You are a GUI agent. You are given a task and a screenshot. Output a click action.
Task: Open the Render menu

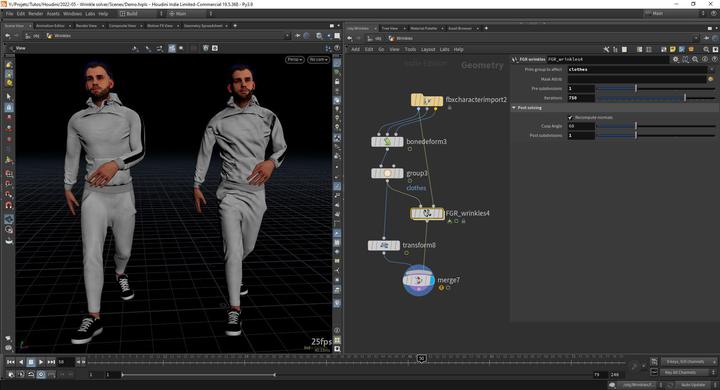(x=35, y=14)
